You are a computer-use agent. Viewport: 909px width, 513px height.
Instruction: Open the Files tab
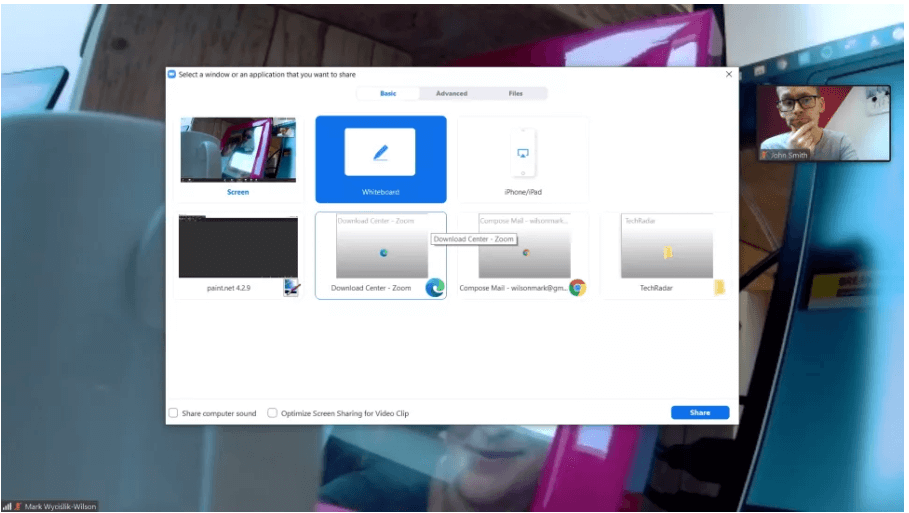pos(515,93)
